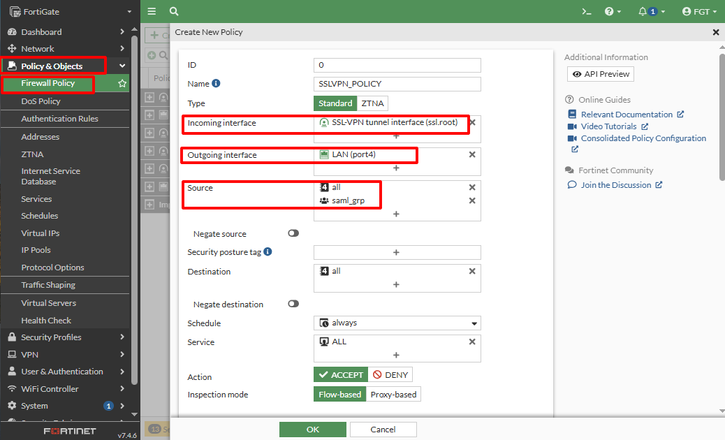
Task: Open Consolidated Policy Configuration link
Action: 643,138
